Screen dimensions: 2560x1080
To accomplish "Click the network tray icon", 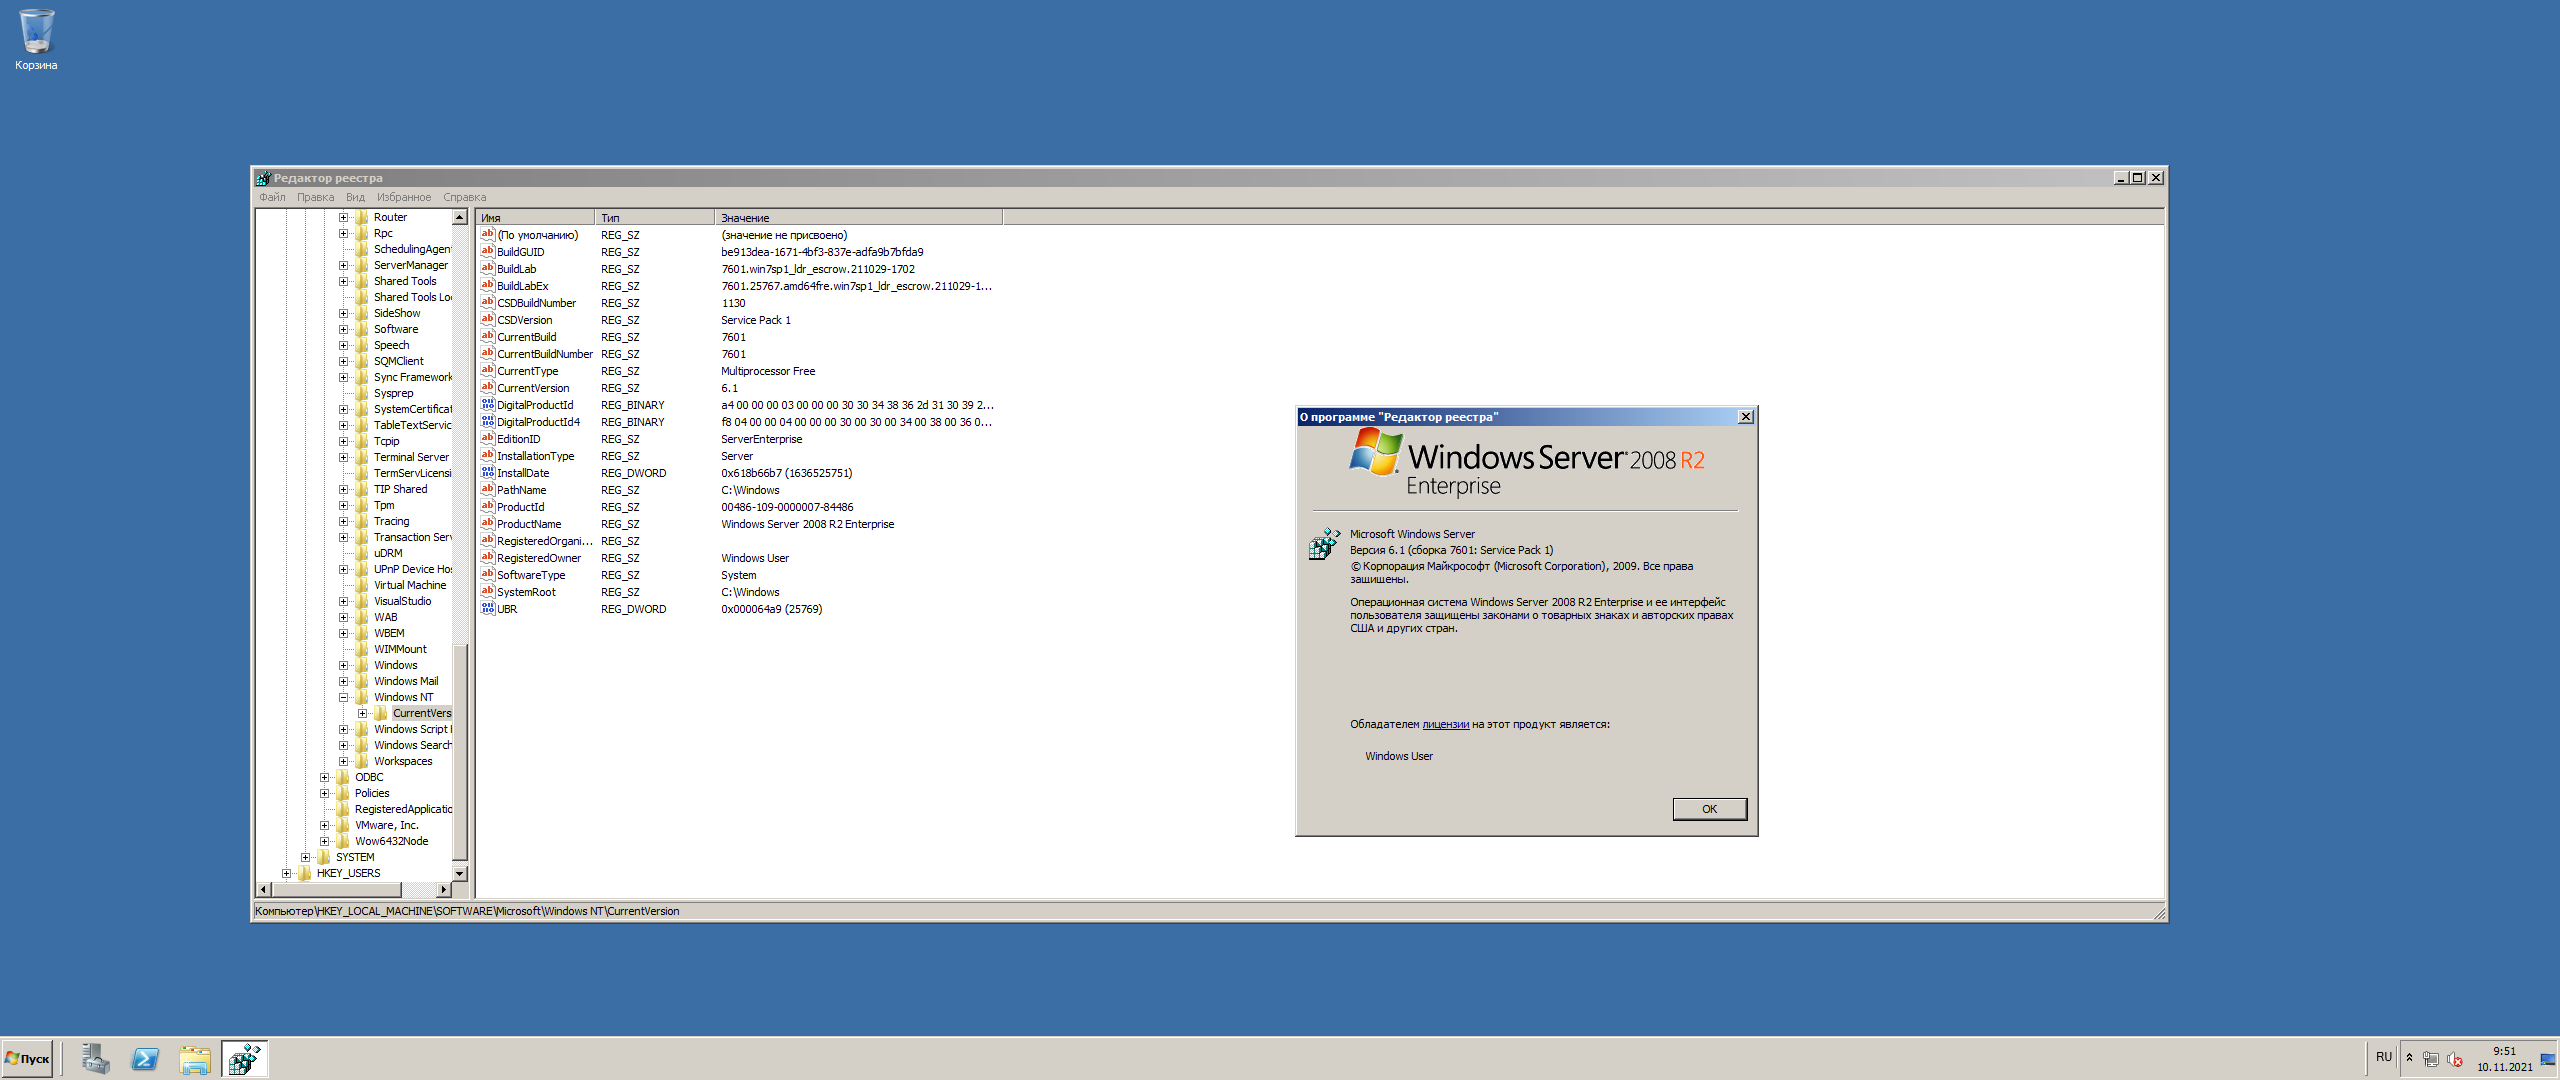I will (x=2431, y=1059).
